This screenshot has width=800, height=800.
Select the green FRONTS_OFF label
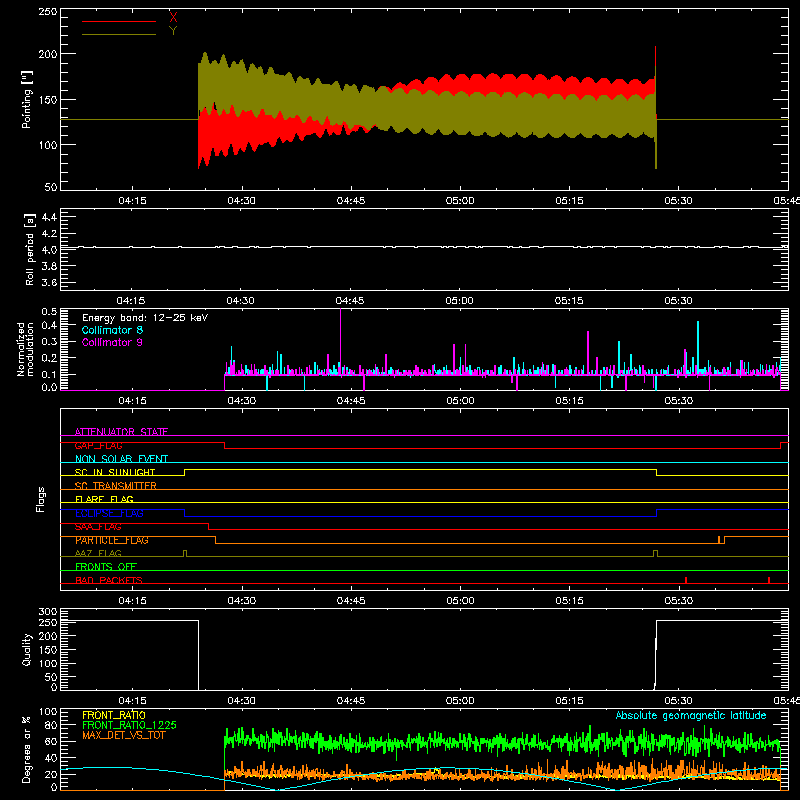[x=106, y=567]
